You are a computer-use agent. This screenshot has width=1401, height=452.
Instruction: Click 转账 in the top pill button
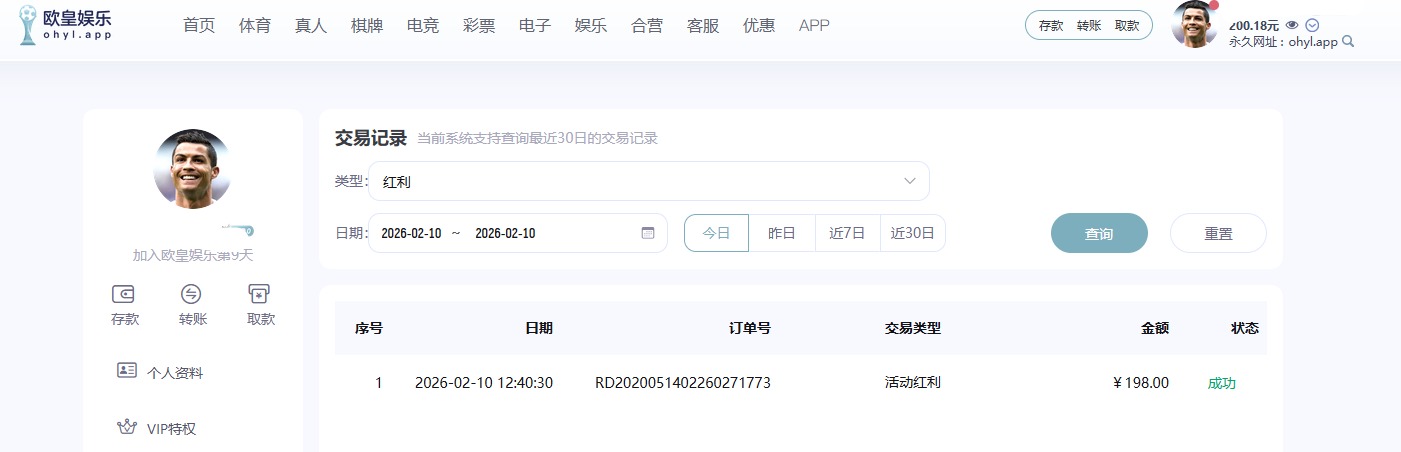tap(1089, 26)
